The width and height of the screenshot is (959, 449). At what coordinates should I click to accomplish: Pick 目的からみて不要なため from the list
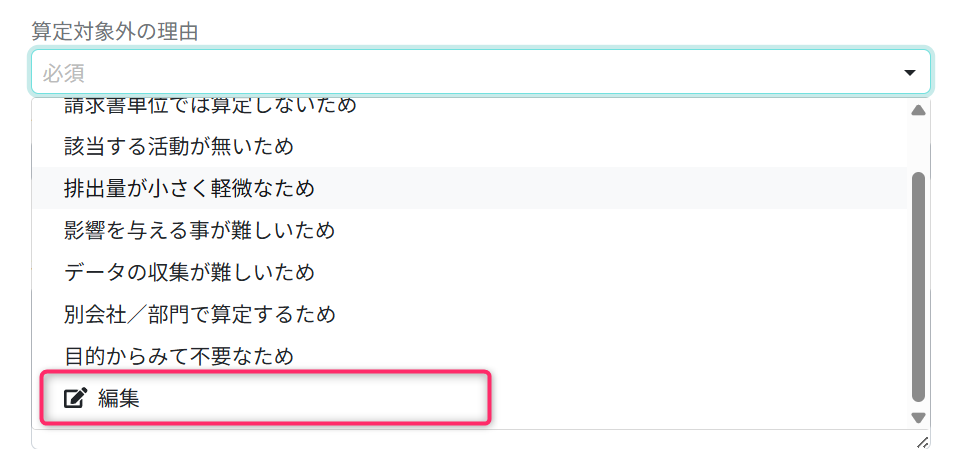coord(178,356)
